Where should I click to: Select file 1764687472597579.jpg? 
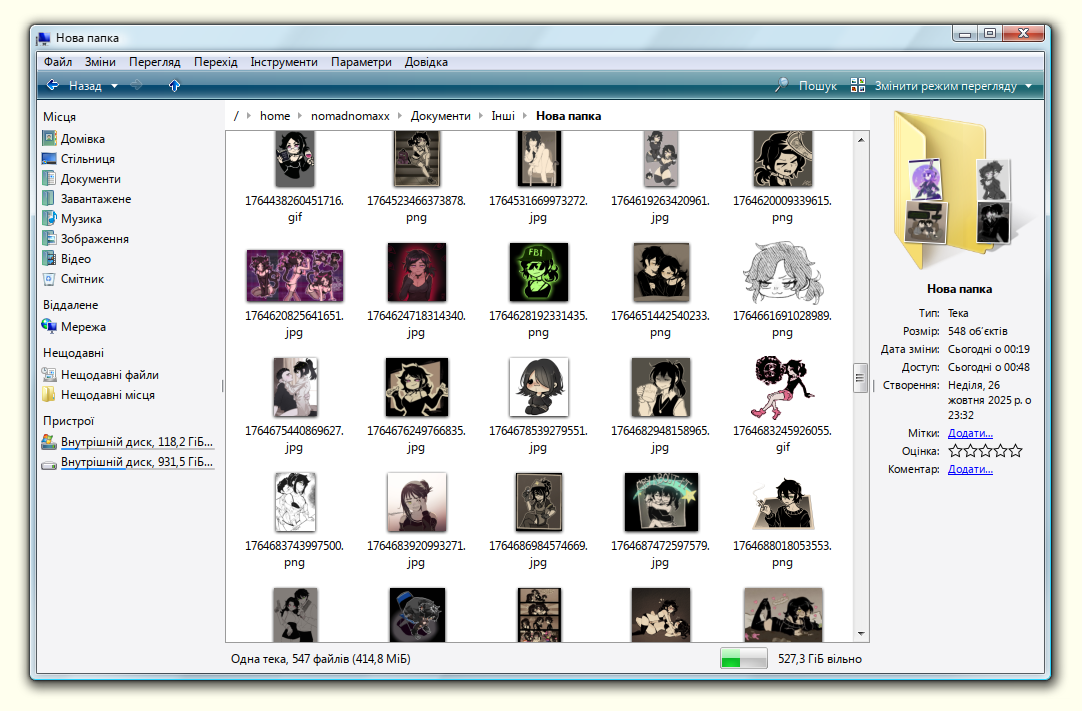coord(660,520)
